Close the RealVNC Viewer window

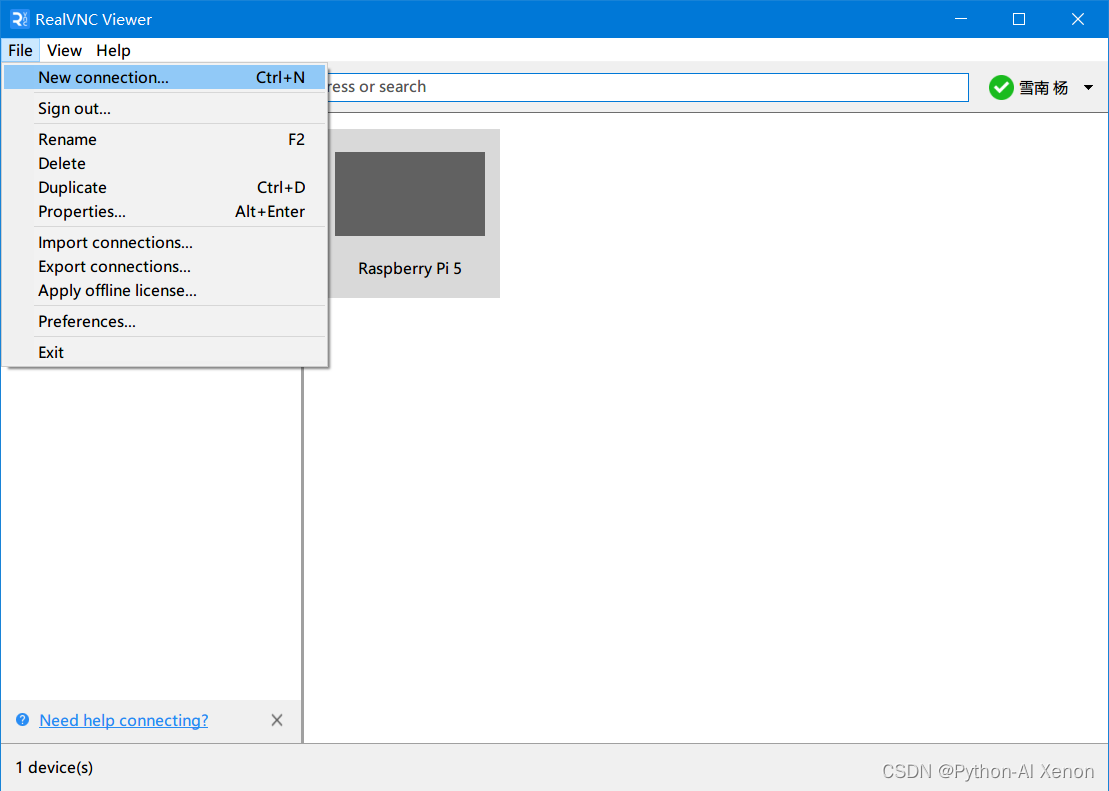[x=1078, y=19]
